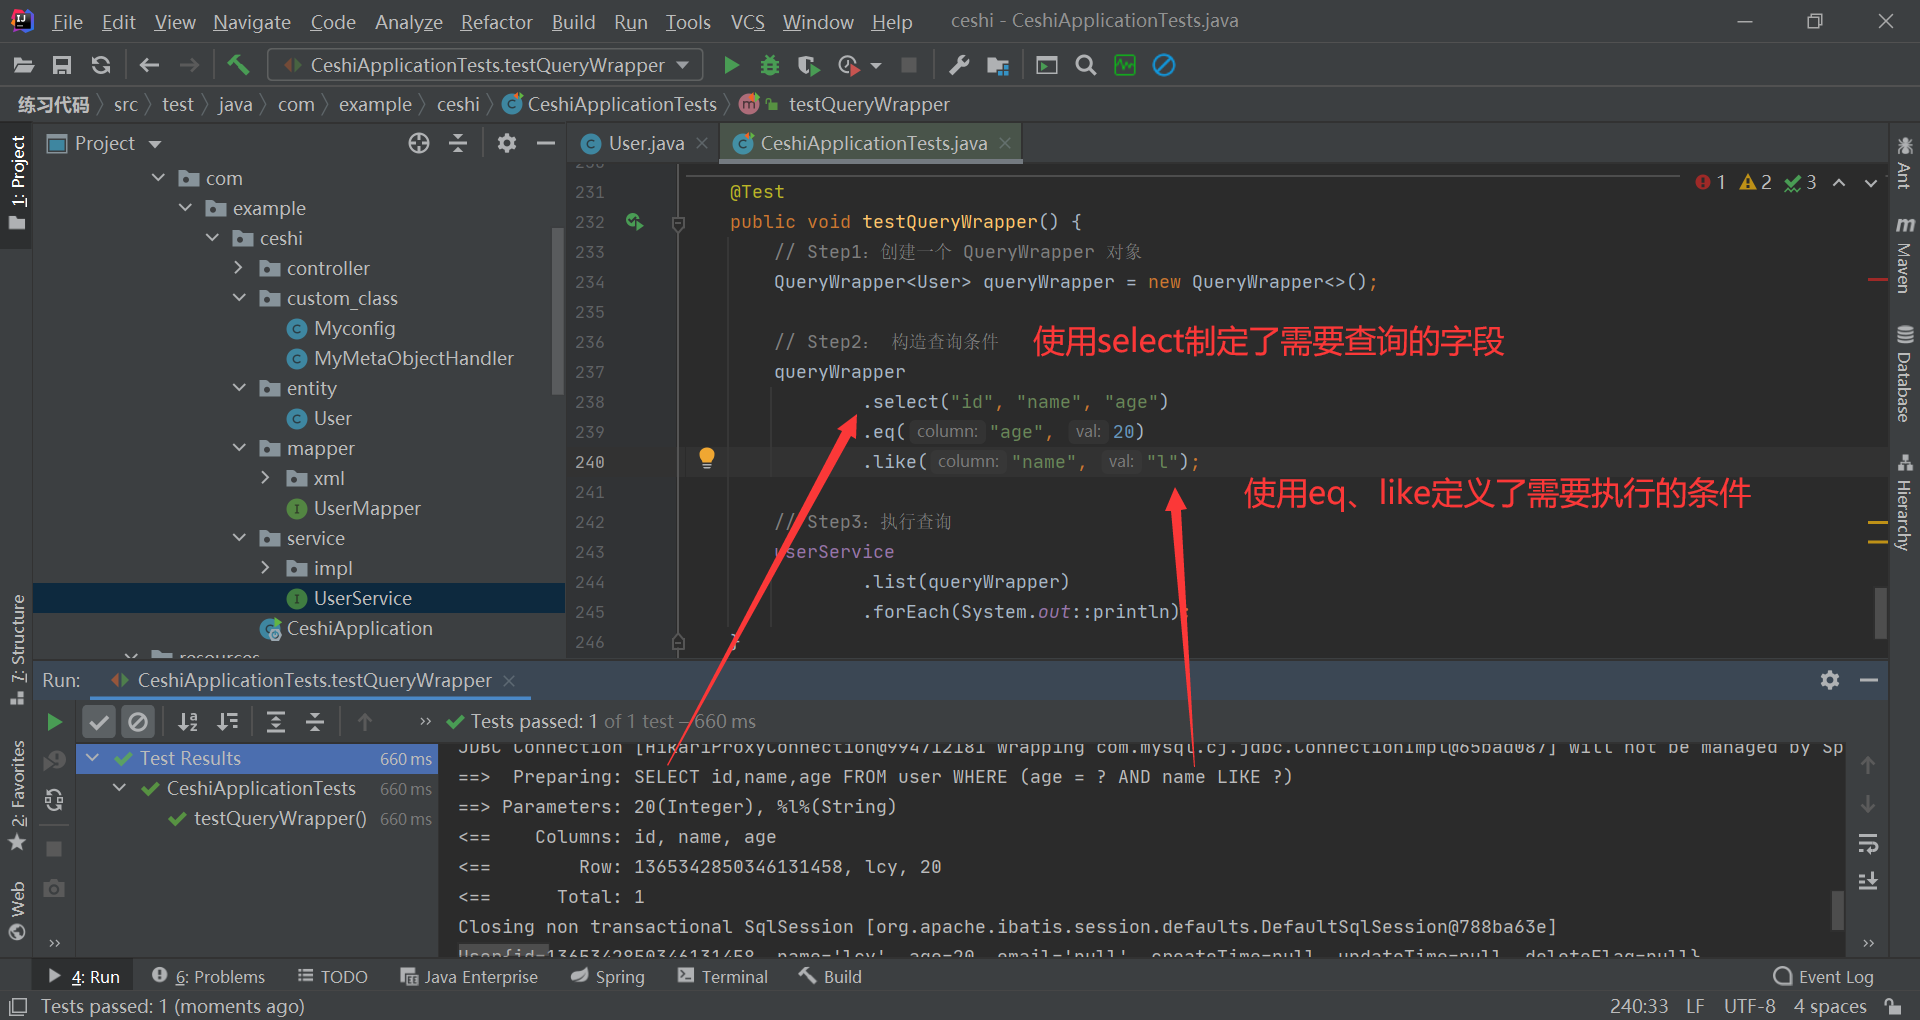The image size is (1920, 1020).
Task: Open the 6: Problems tab
Action: point(208,977)
